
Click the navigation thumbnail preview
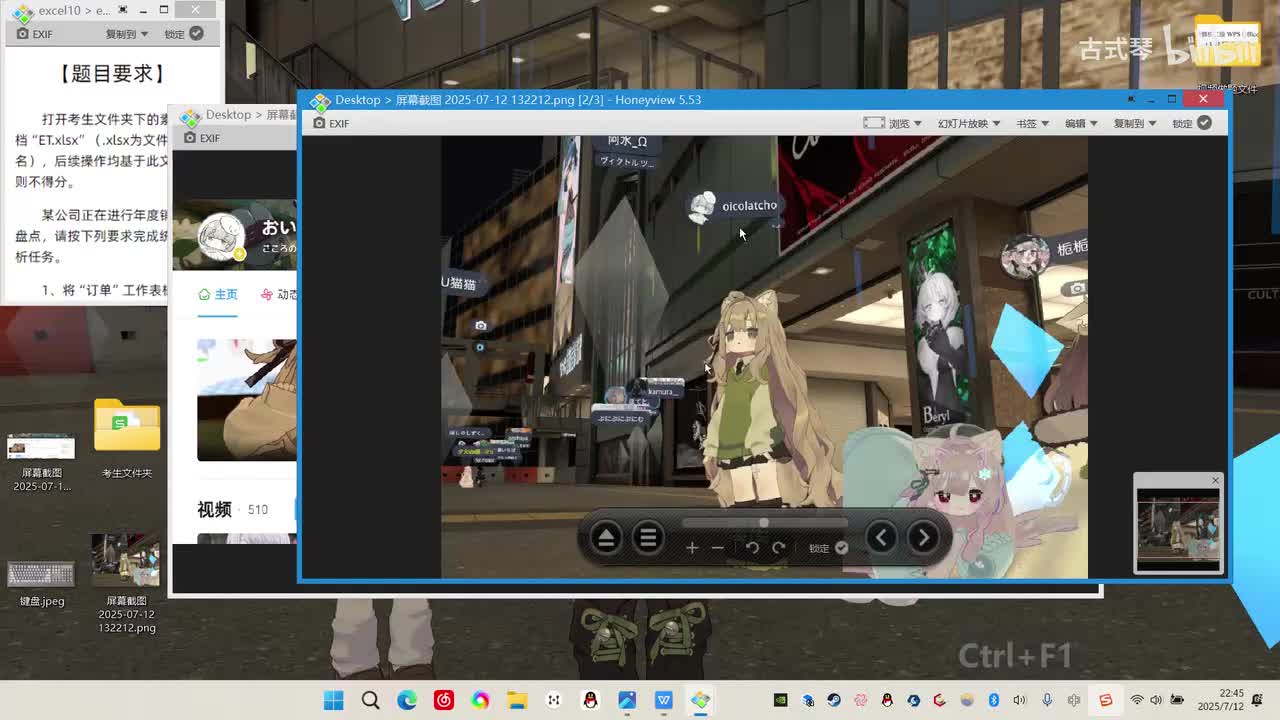click(1178, 529)
